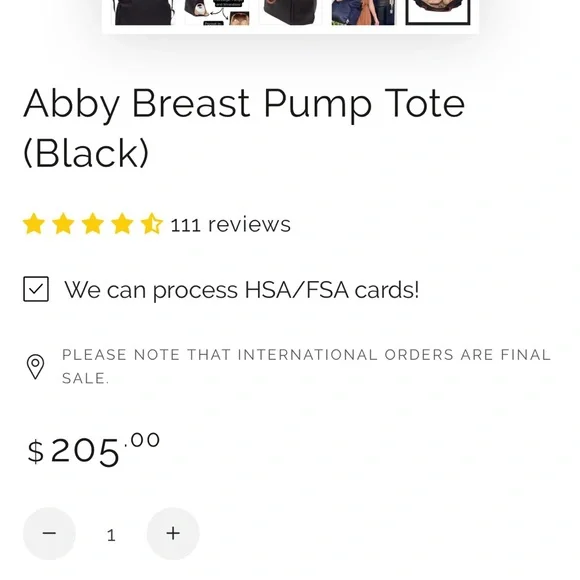Click the $205.00 price
The image size is (580, 580).
click(94, 449)
